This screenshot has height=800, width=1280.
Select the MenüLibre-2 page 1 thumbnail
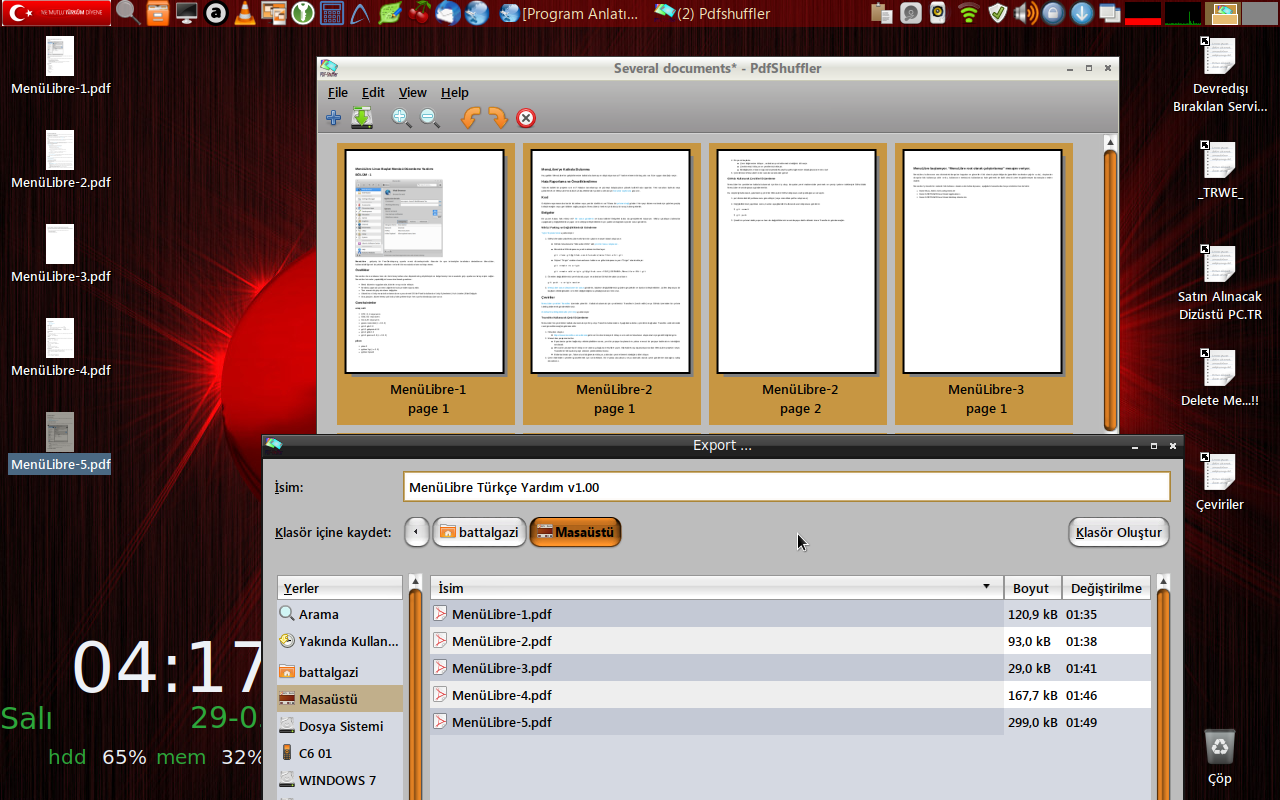click(x=612, y=284)
